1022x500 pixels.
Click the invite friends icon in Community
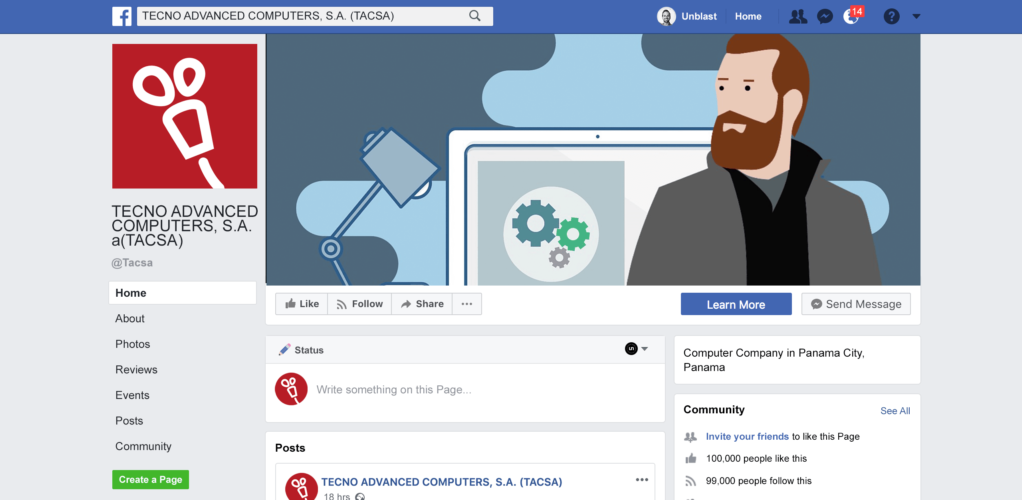(691, 437)
